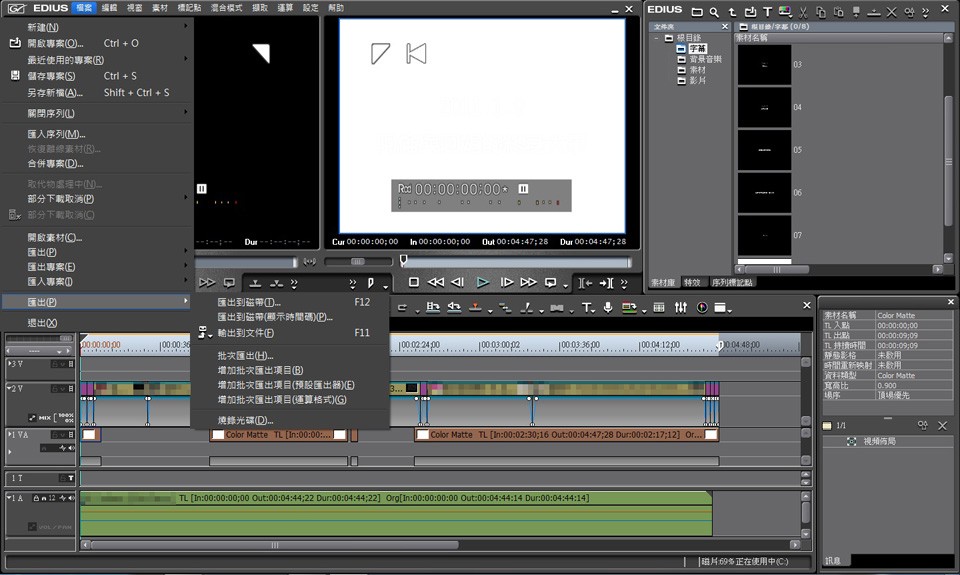This screenshot has height=575, width=960.
Task: Click the search magnifier icon in the bin
Action: [x=714, y=11]
